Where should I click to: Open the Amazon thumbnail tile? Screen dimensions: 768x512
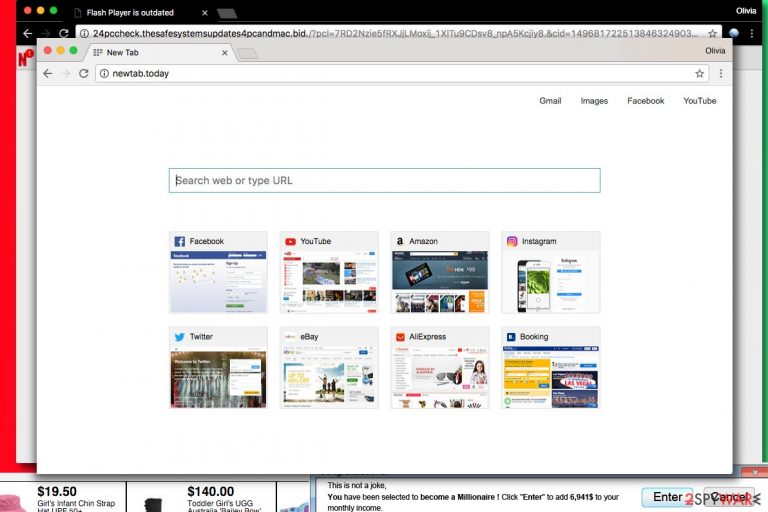coord(440,272)
